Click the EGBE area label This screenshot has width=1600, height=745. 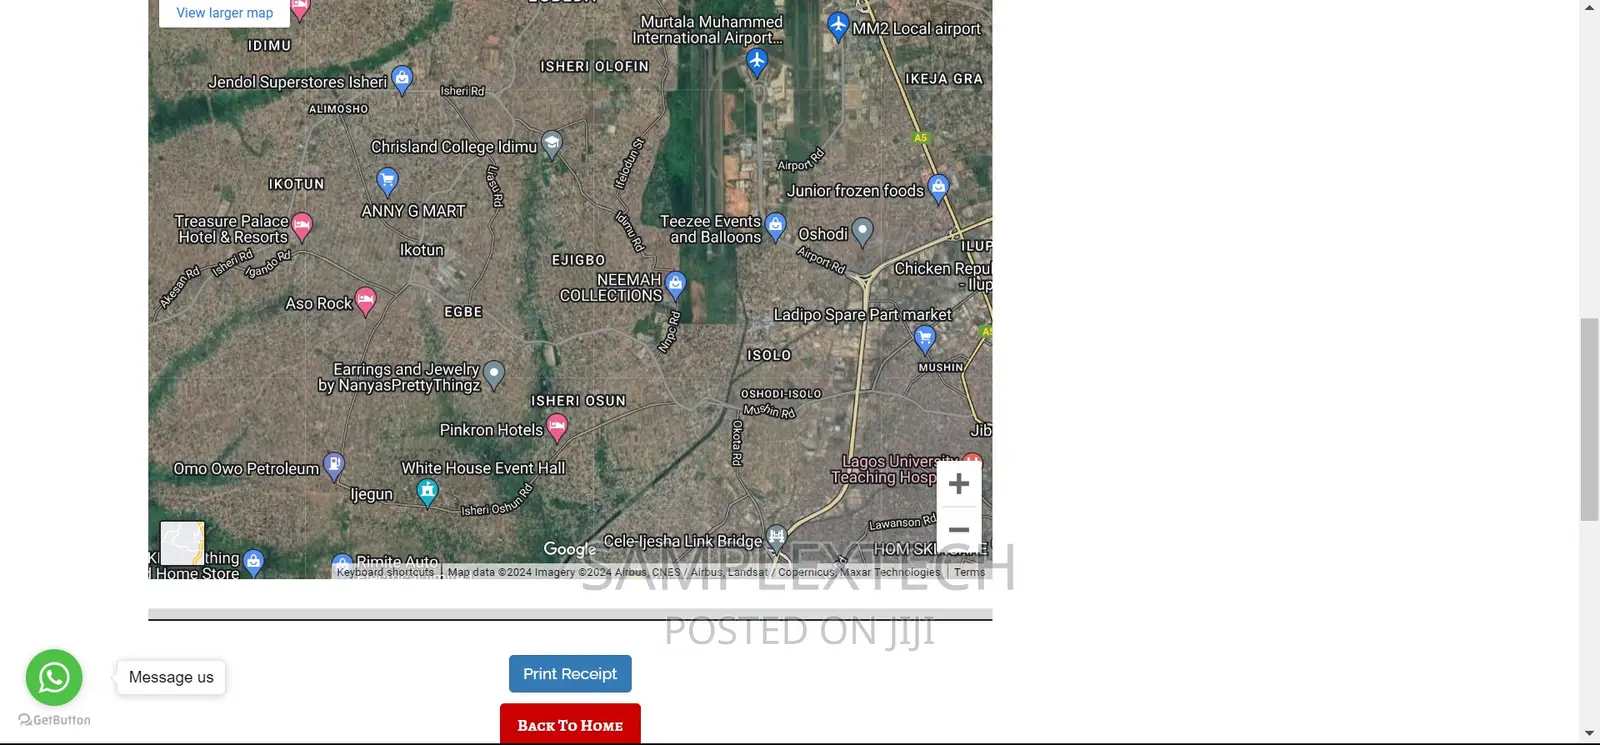click(x=463, y=312)
